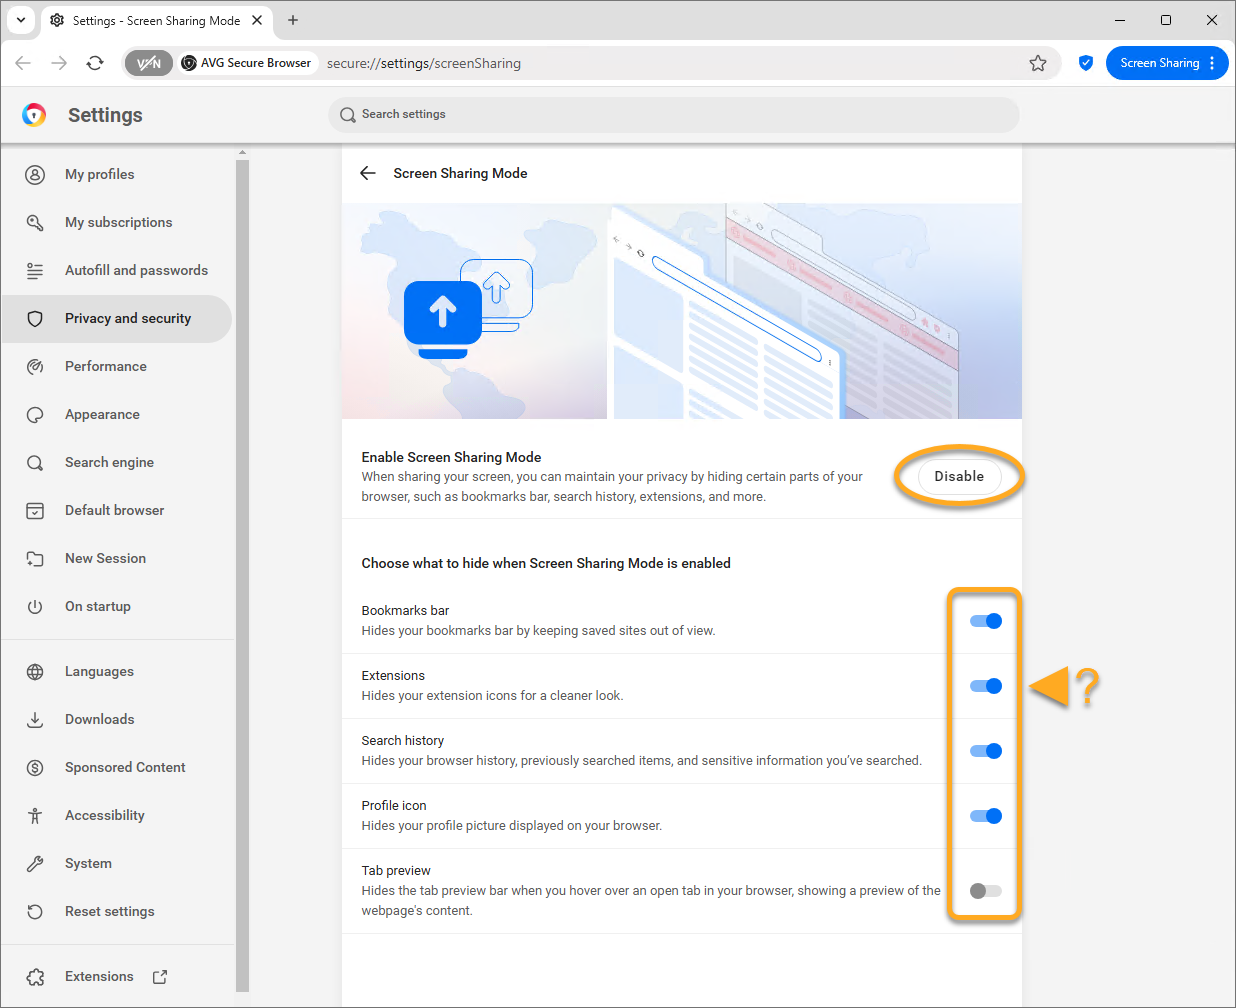Toggle the Search history switch
The width and height of the screenshot is (1236, 1008).
click(x=985, y=751)
